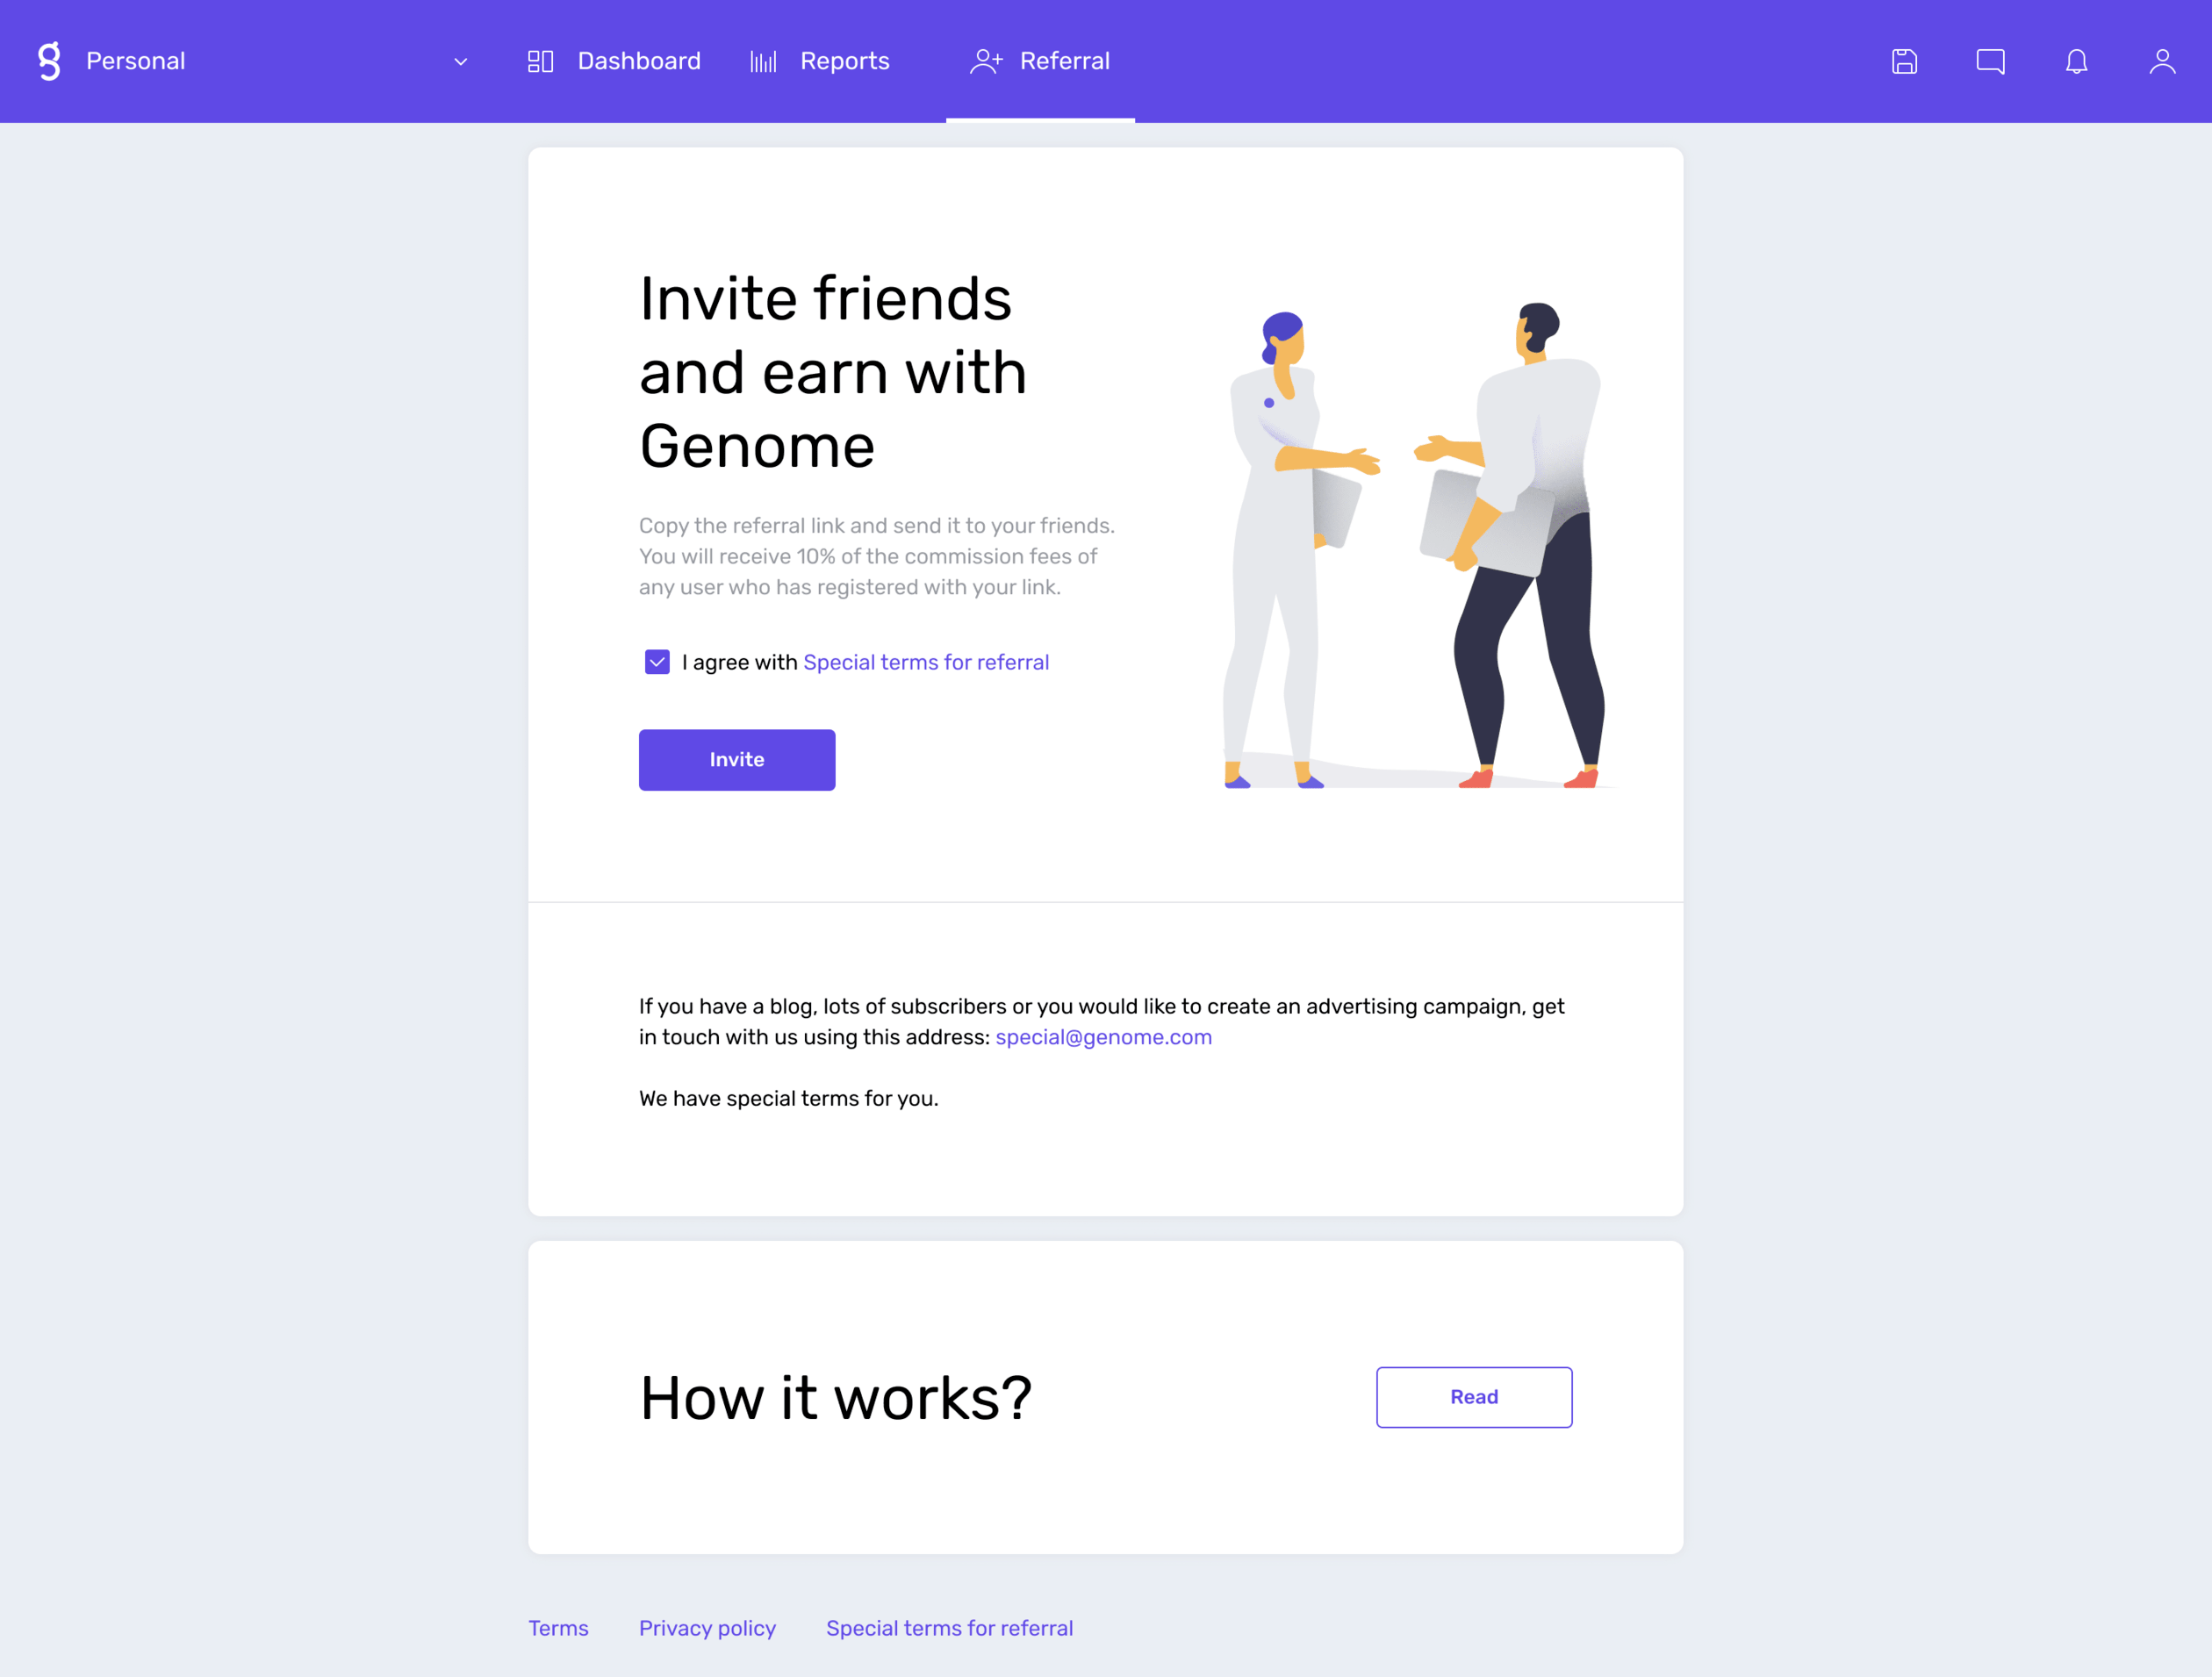Click the Dashboard navigation icon

point(541,61)
